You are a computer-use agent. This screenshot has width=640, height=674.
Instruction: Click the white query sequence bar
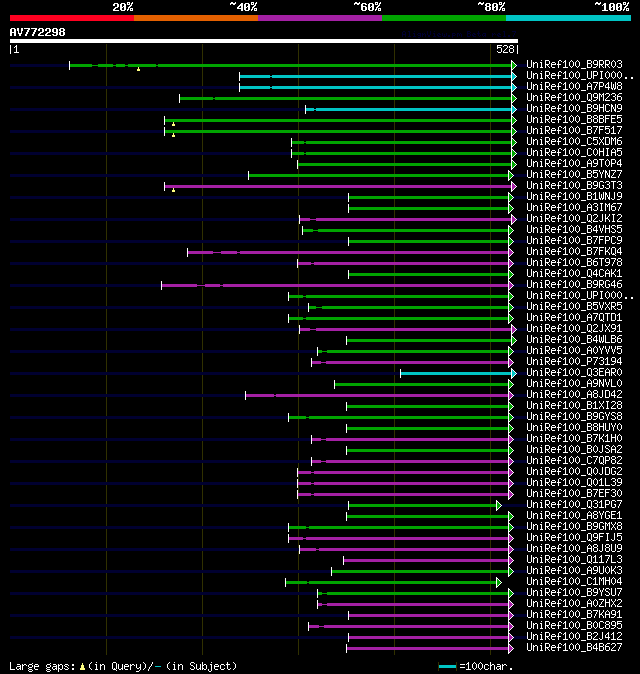264,41
